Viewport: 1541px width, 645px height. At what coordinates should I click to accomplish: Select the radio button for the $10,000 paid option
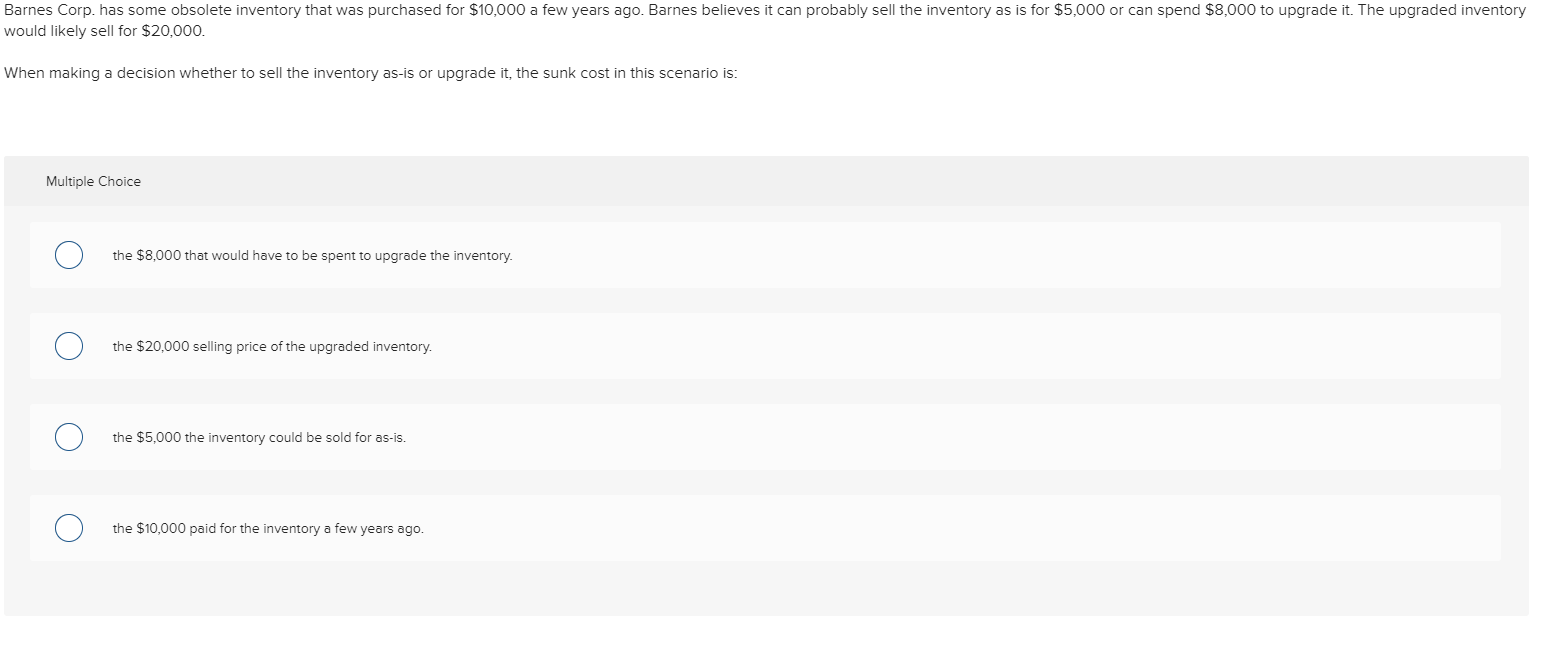coord(67,527)
